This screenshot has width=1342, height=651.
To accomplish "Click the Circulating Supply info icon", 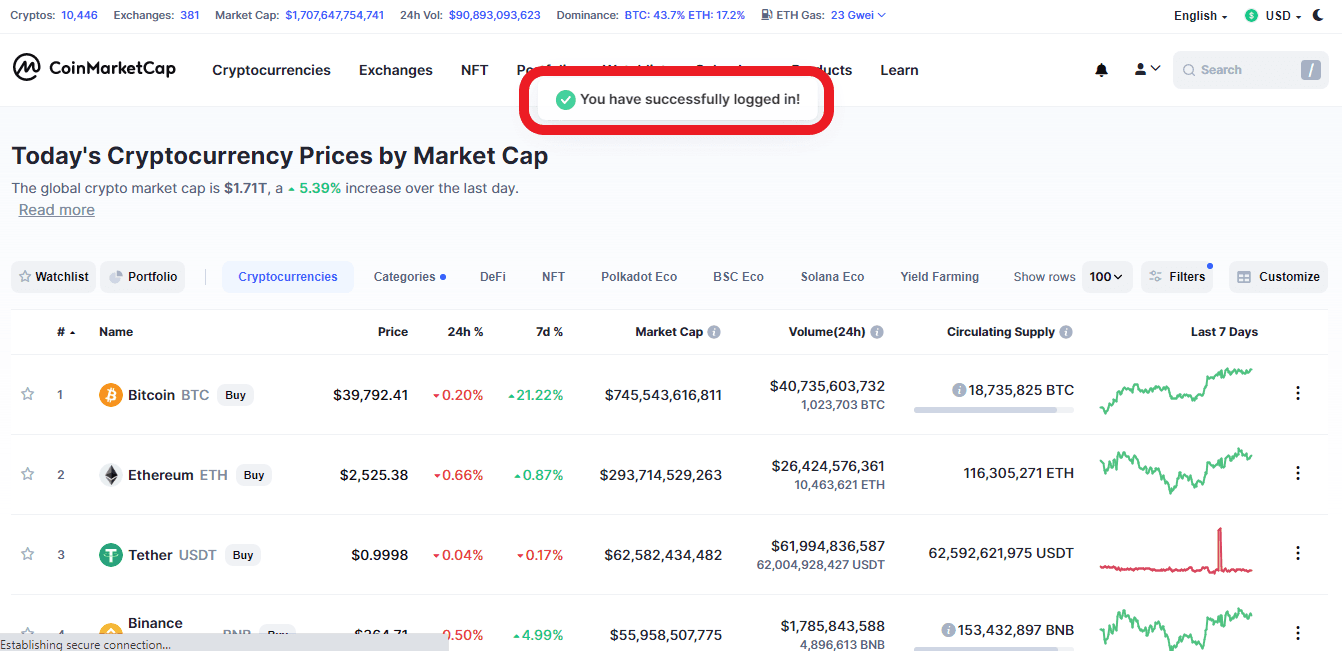I will coord(1066,332).
